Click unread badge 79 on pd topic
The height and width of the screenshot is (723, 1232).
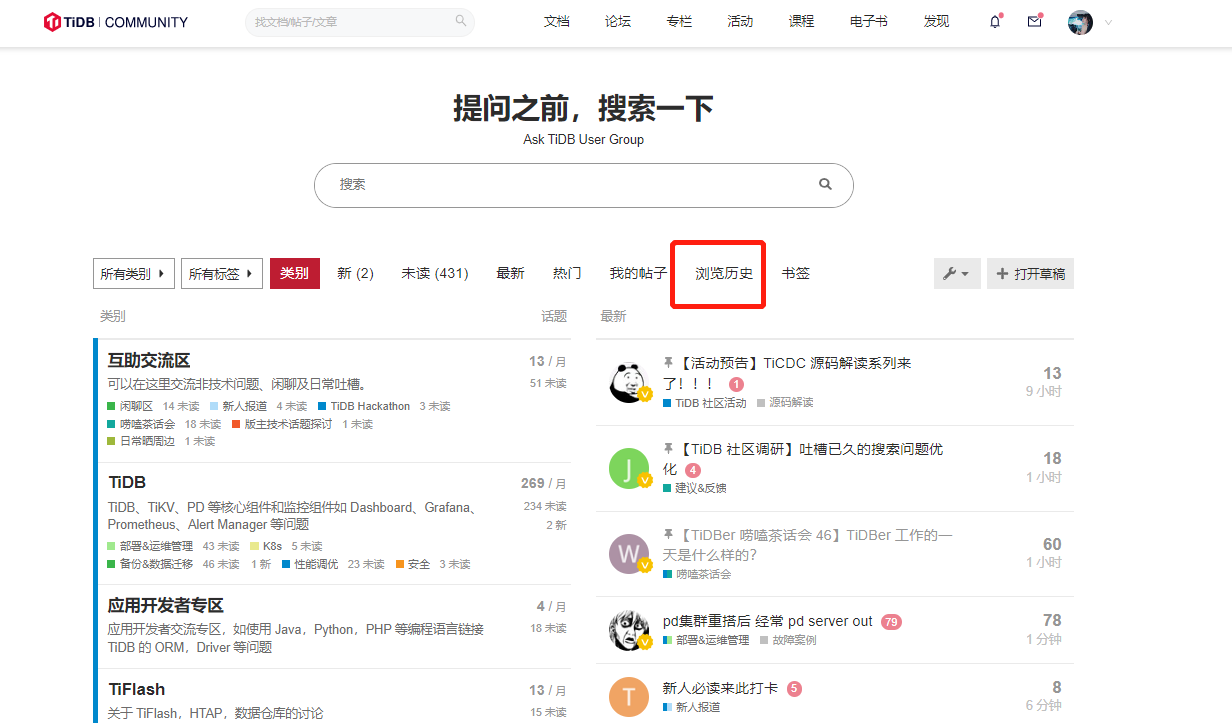click(891, 621)
